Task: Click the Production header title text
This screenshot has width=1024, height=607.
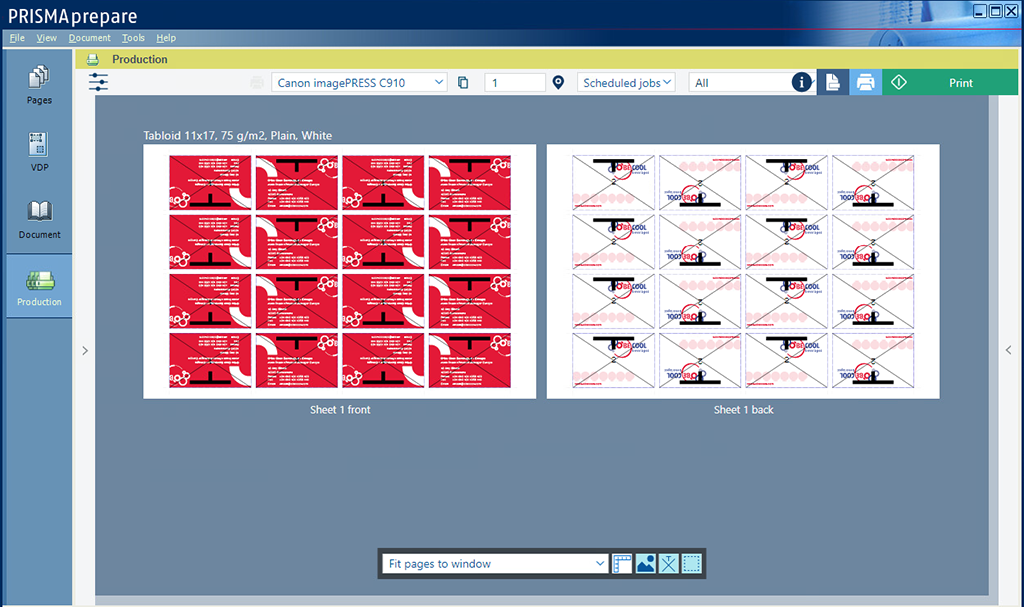Action: click(140, 59)
